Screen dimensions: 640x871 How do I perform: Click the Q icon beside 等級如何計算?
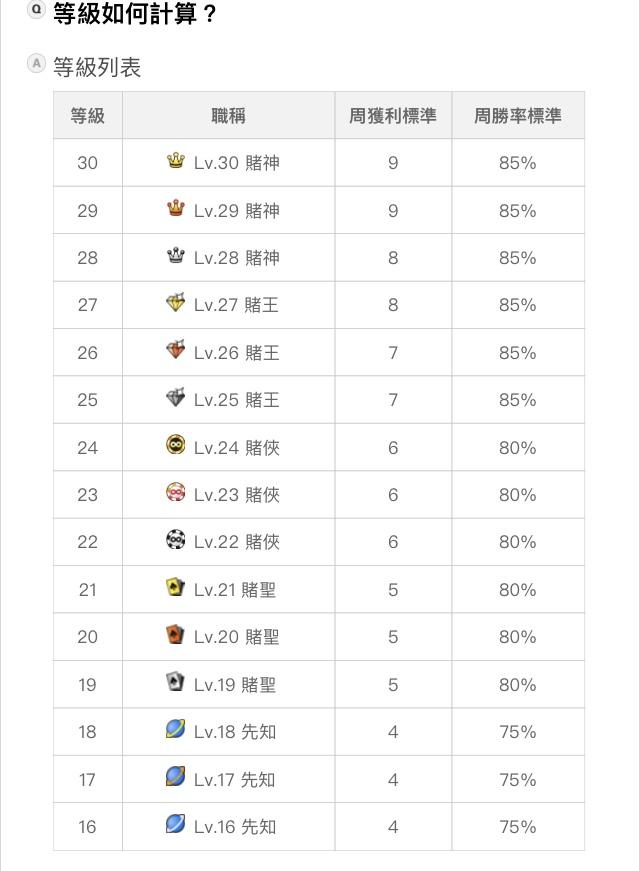(36, 9)
